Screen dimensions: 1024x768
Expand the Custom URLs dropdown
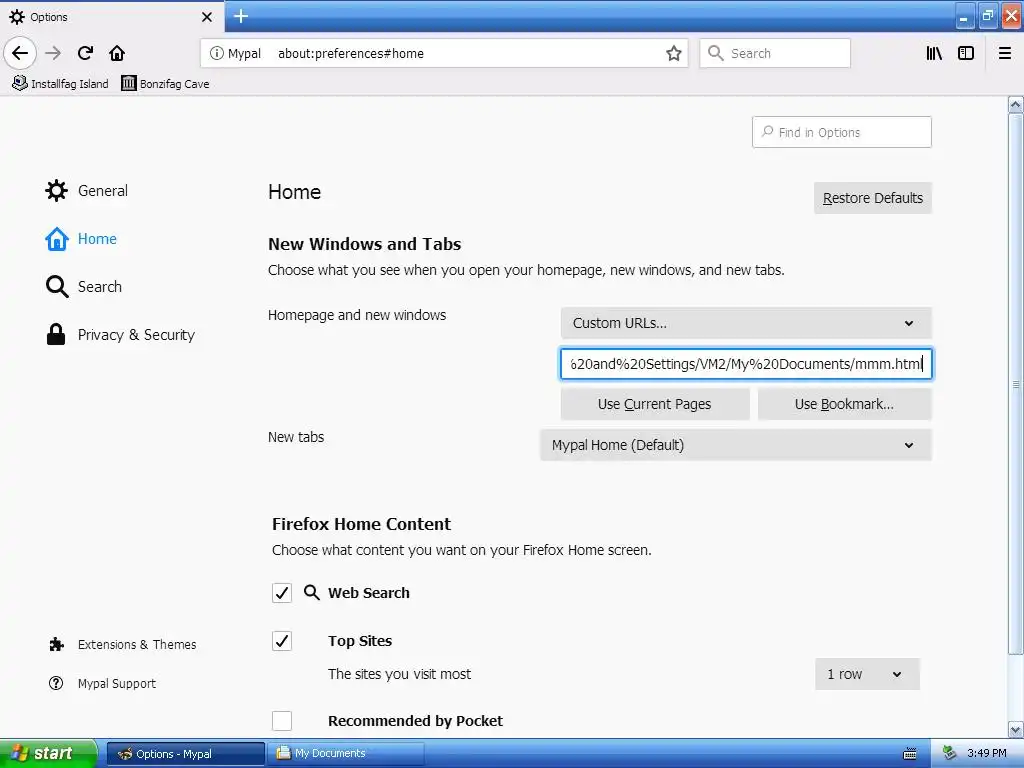coord(746,323)
